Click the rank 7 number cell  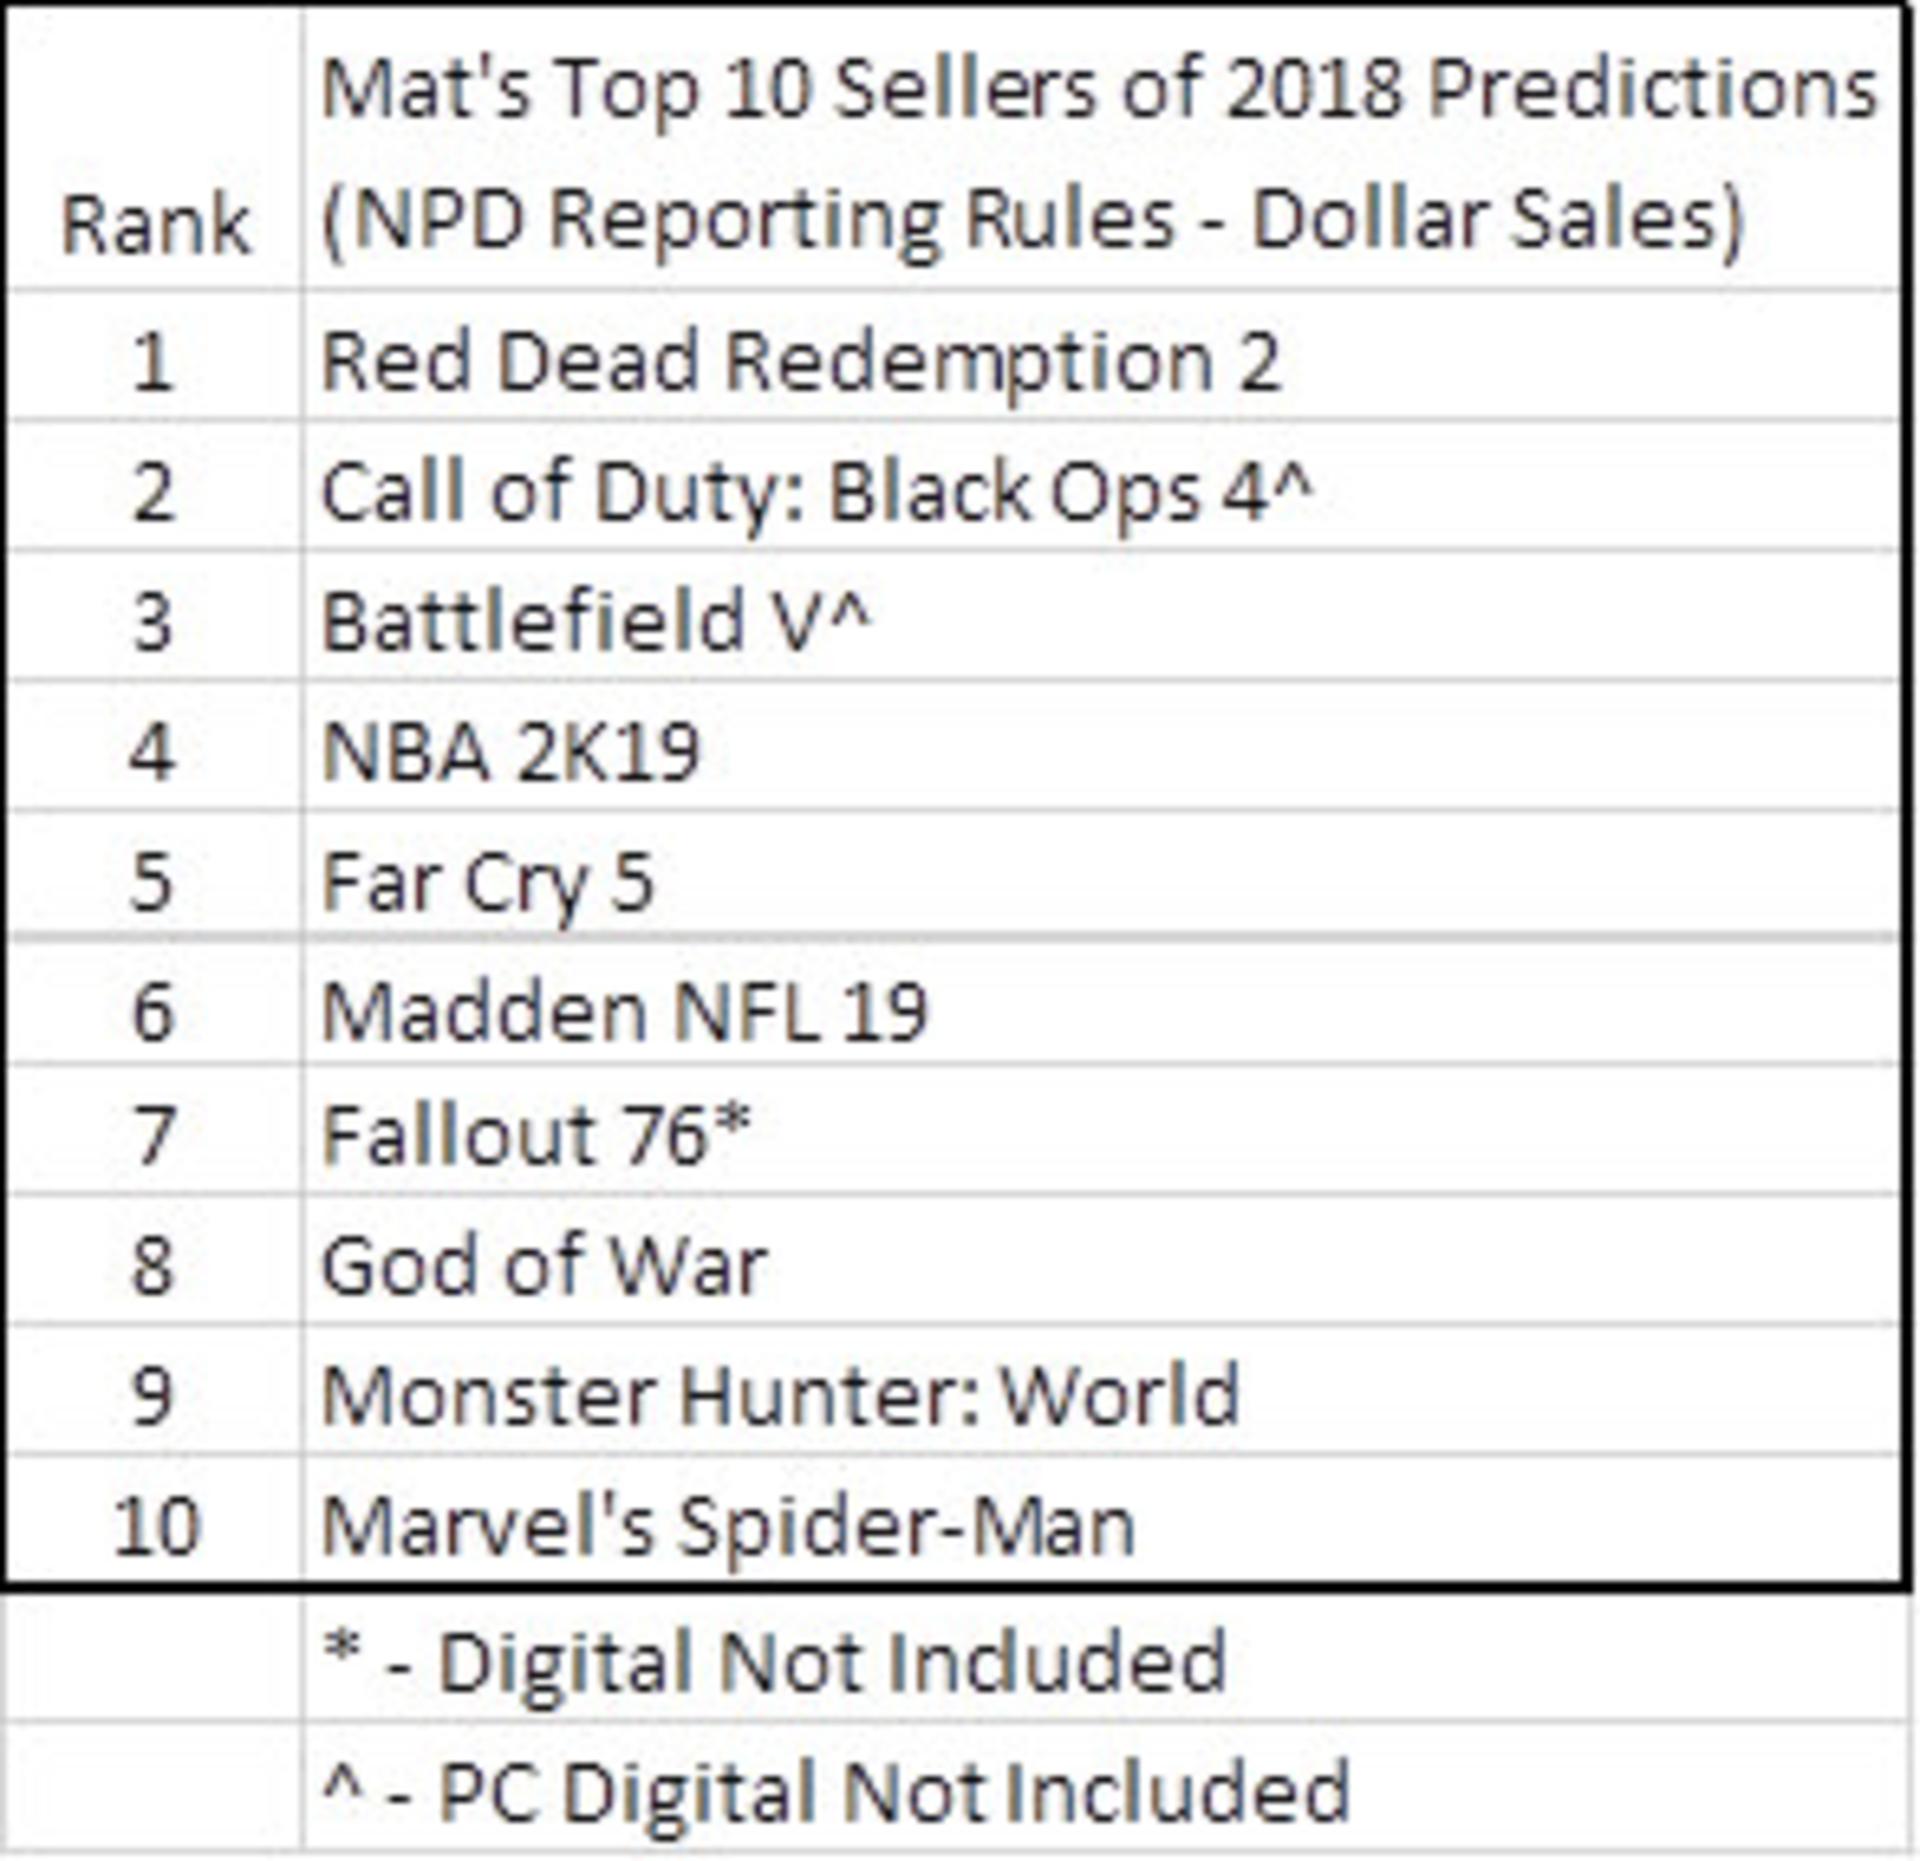point(153,1129)
